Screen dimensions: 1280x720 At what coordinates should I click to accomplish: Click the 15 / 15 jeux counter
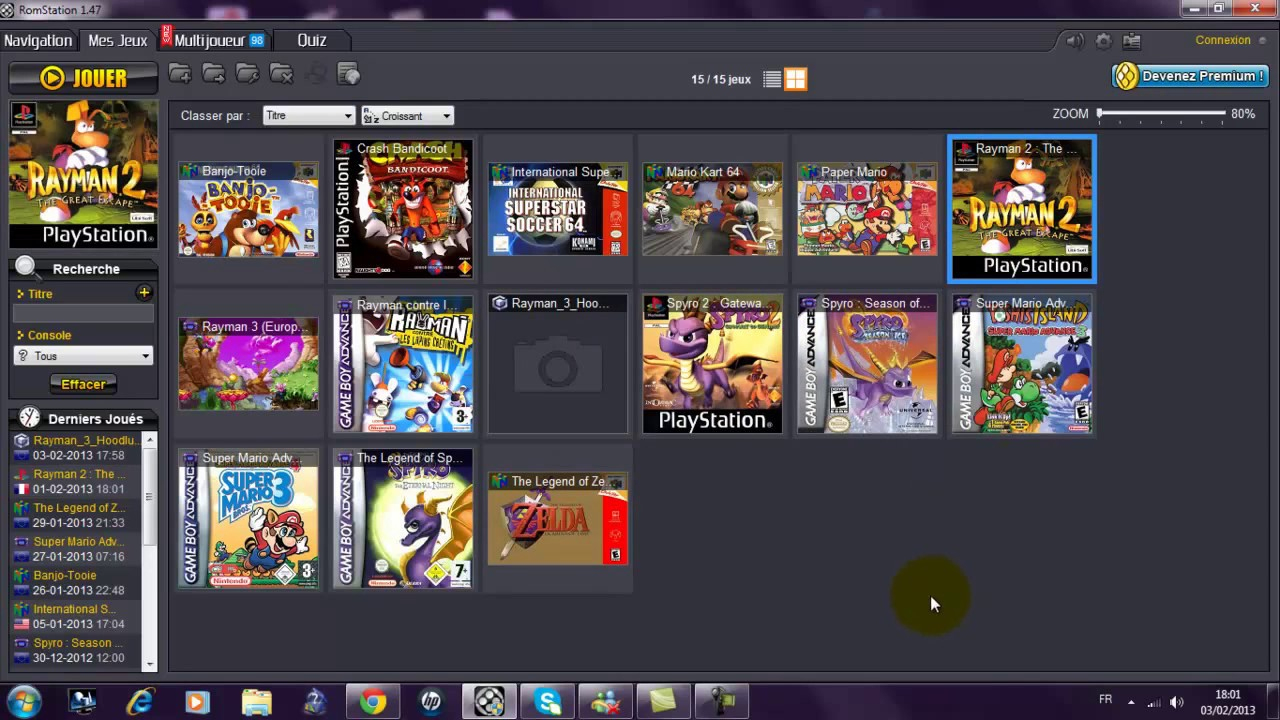click(721, 79)
